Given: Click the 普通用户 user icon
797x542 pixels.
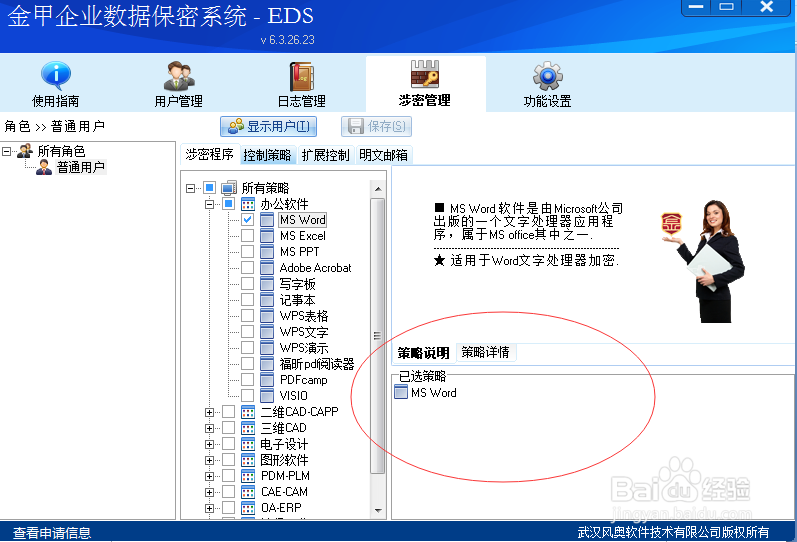Looking at the screenshot, I should pos(44,167).
